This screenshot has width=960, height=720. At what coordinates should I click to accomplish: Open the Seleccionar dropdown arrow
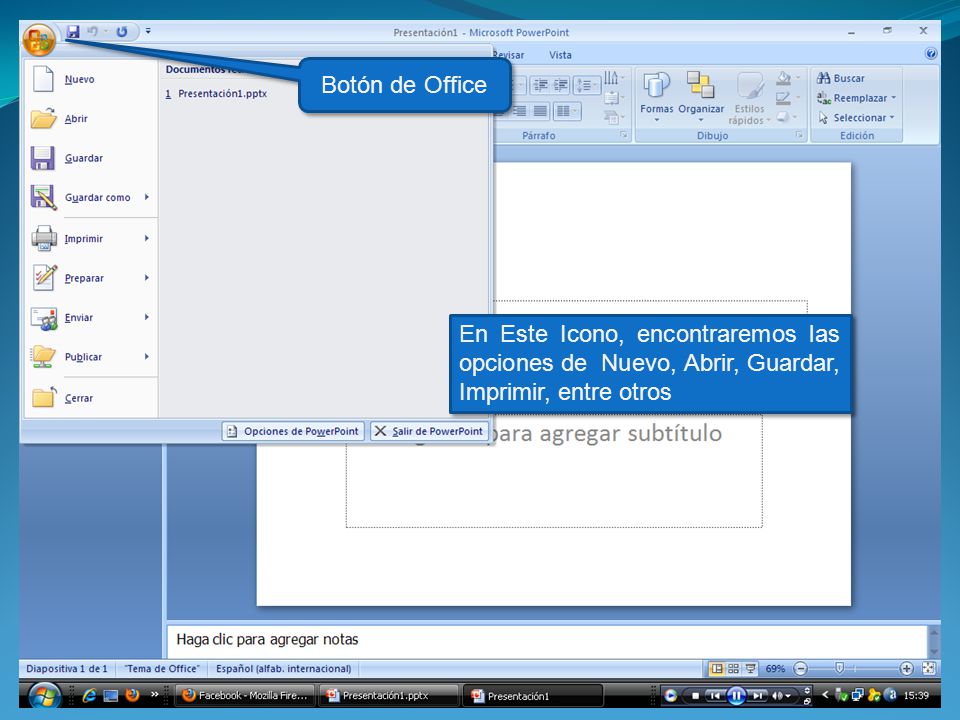(892, 118)
